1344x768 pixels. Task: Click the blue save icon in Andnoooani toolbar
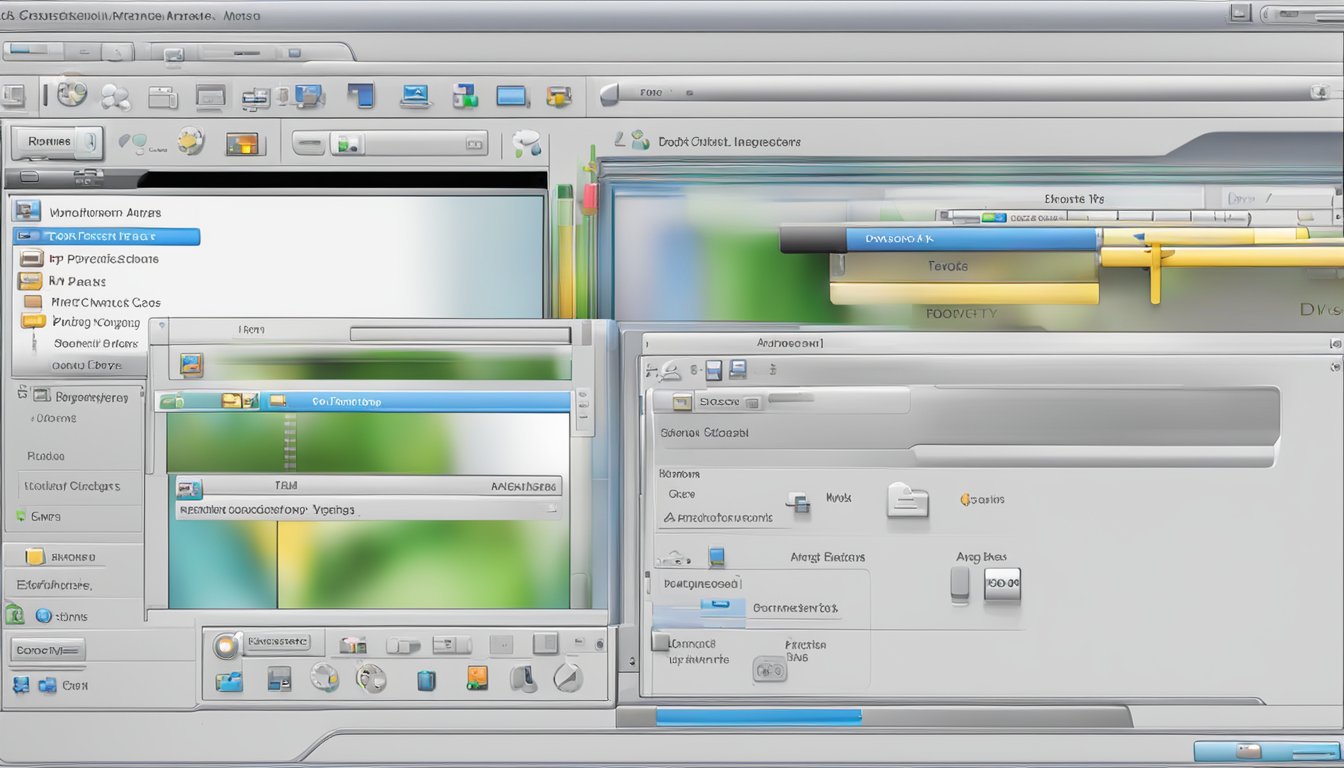pos(714,371)
